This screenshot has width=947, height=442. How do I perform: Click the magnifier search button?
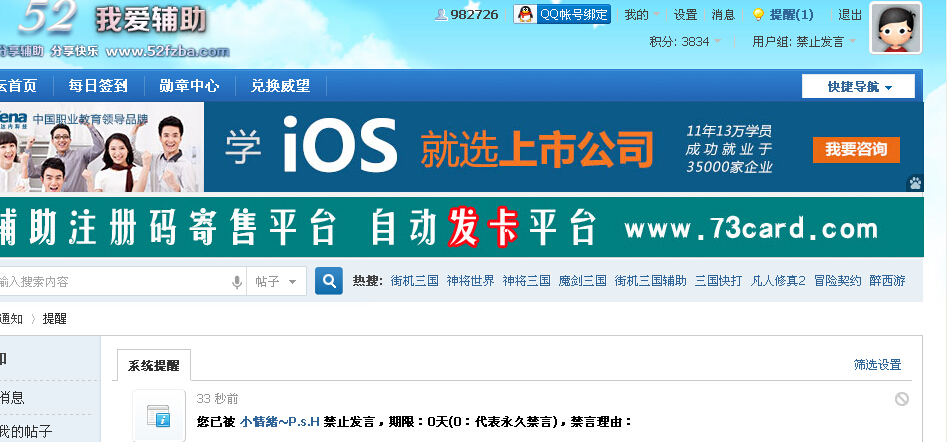point(329,281)
